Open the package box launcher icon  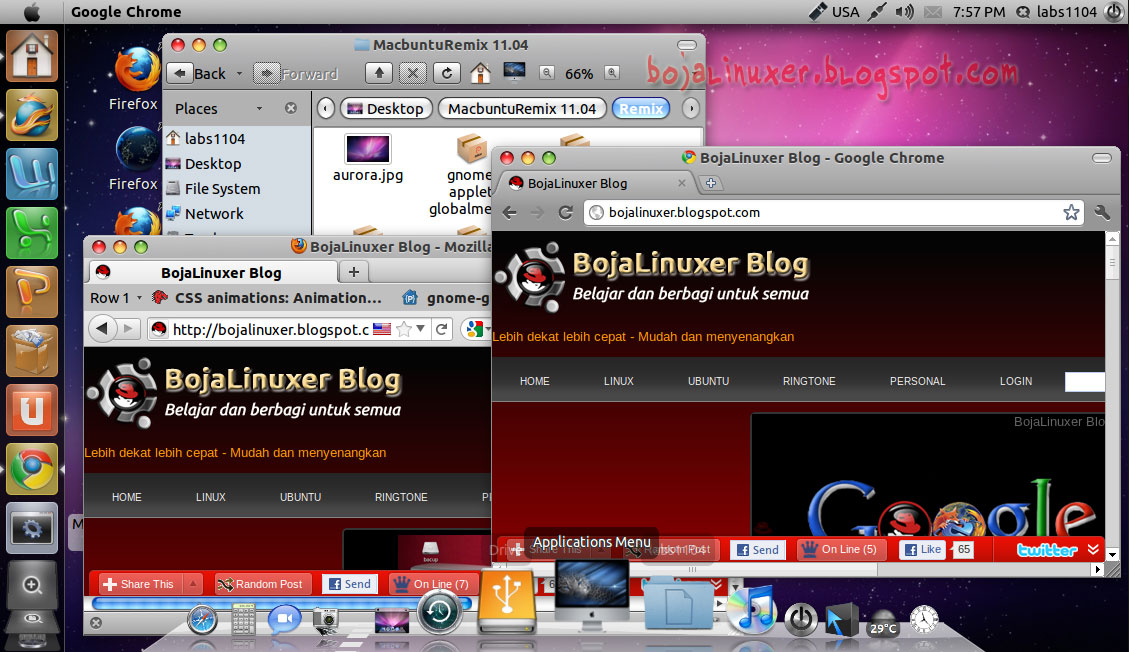[32, 351]
